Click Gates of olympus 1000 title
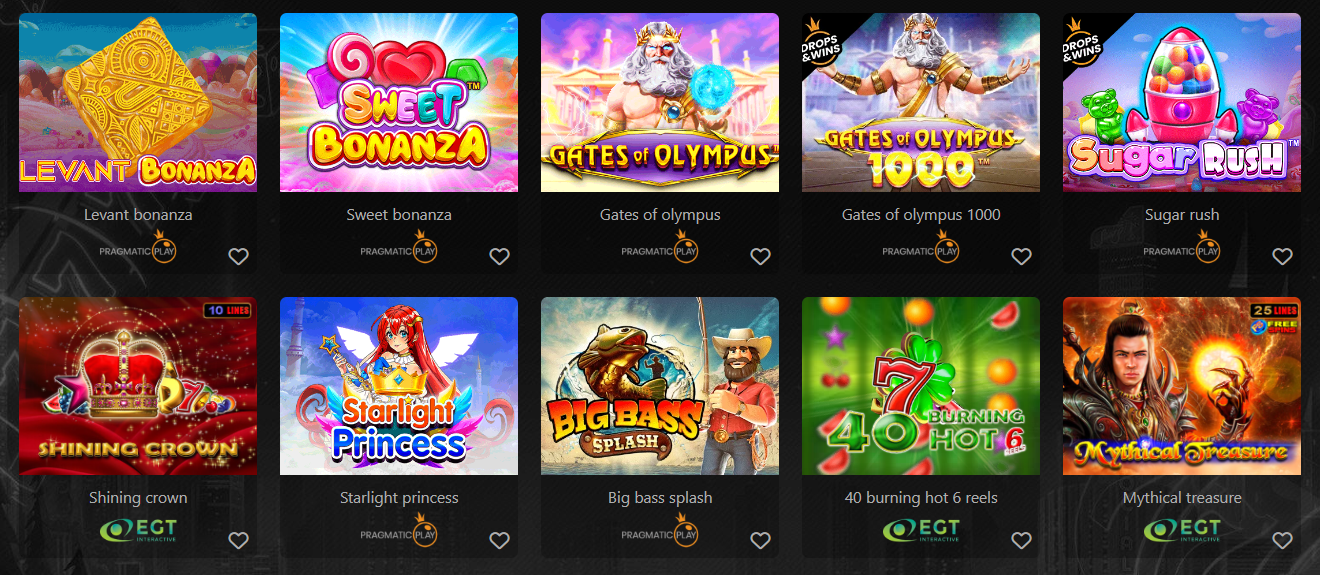 coord(921,214)
